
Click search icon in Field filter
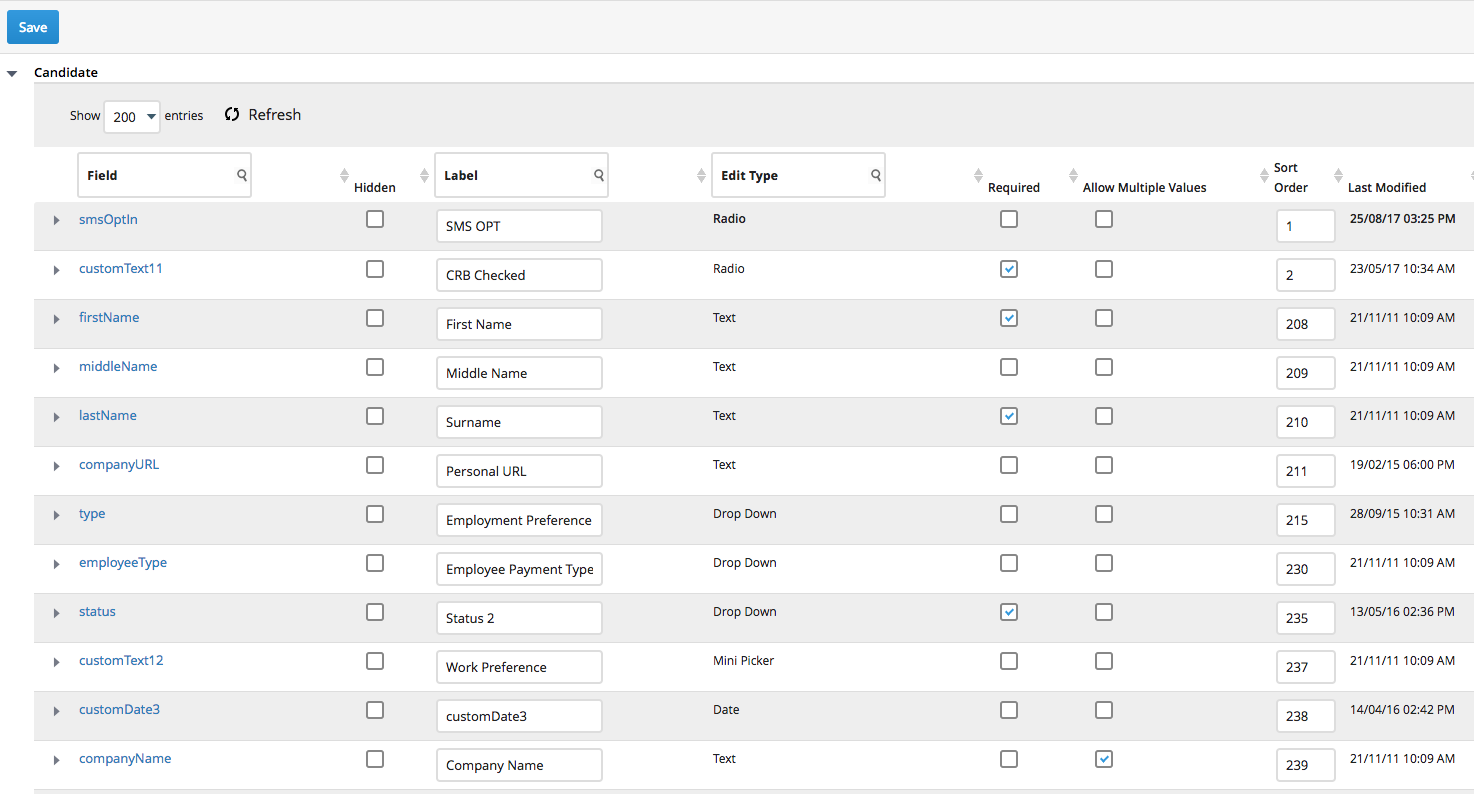click(241, 175)
